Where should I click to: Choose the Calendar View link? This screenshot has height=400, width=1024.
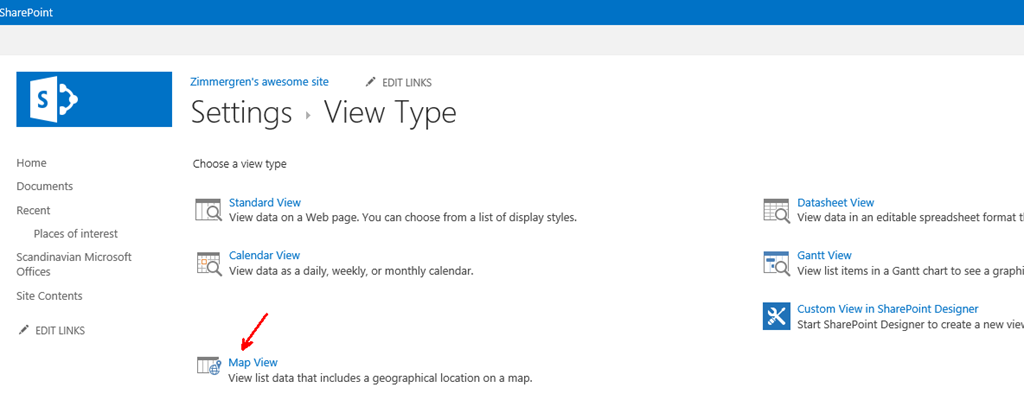click(264, 256)
